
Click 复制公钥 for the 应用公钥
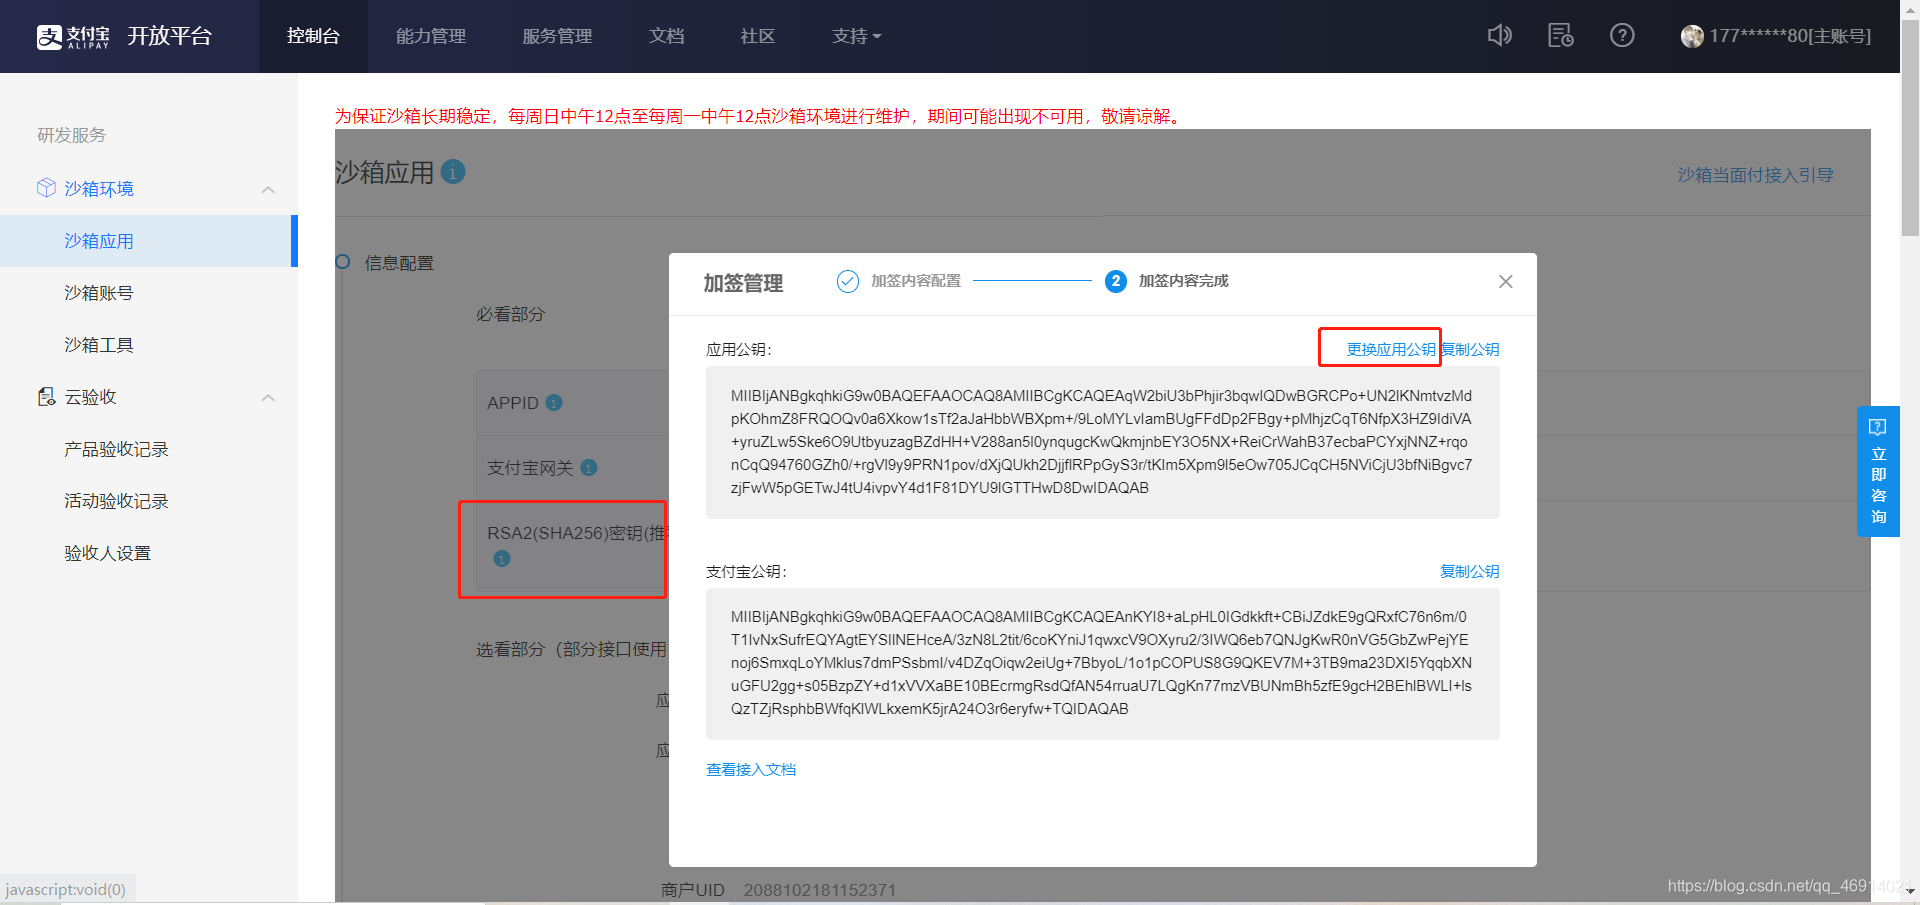1470,349
